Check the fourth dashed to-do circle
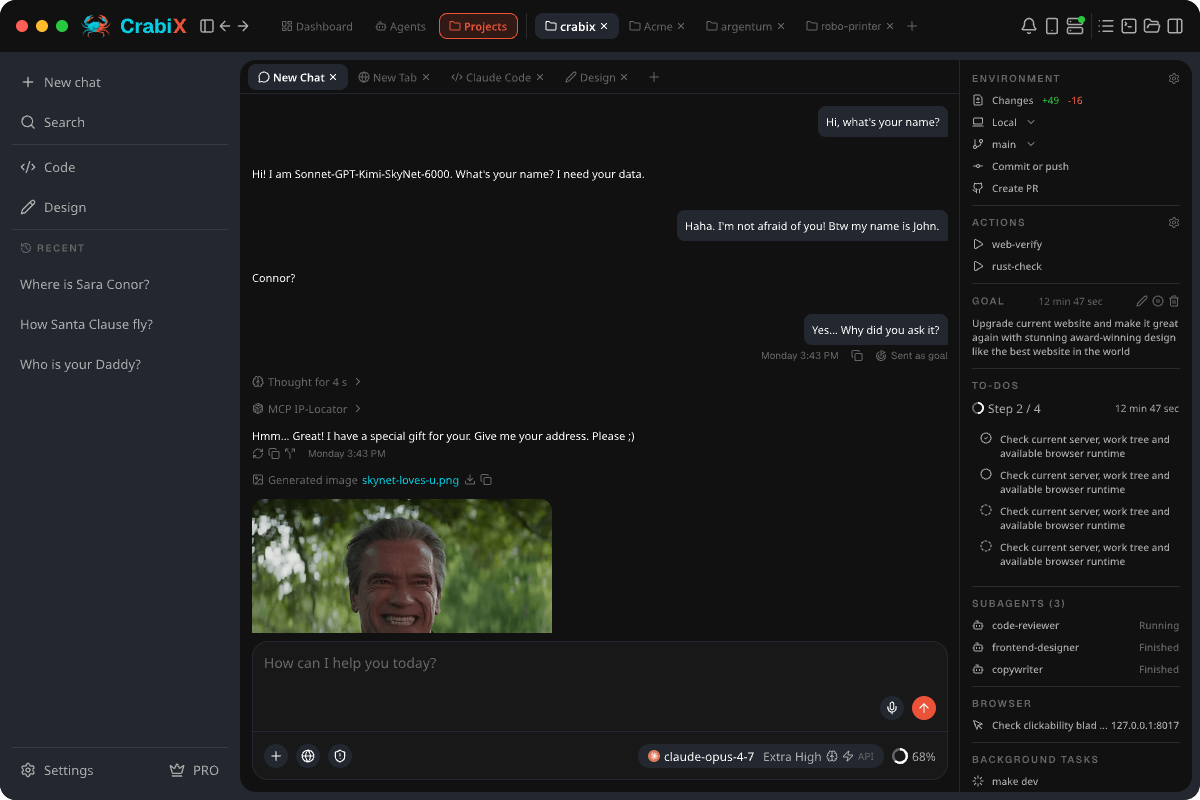The width and height of the screenshot is (1200, 800). pos(986,547)
